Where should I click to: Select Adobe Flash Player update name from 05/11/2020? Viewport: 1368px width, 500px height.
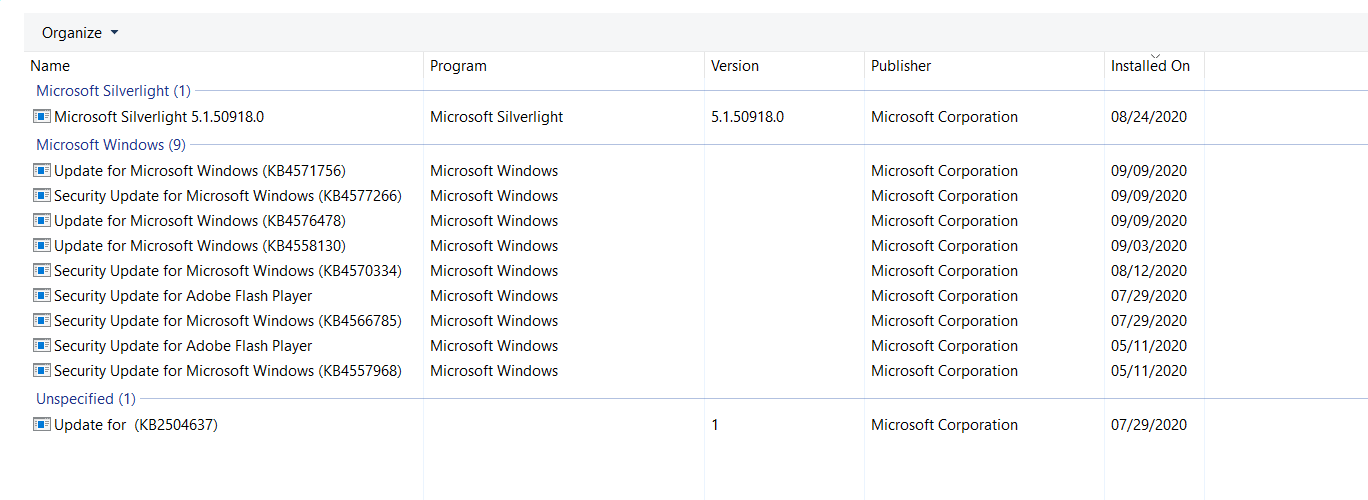click(183, 346)
